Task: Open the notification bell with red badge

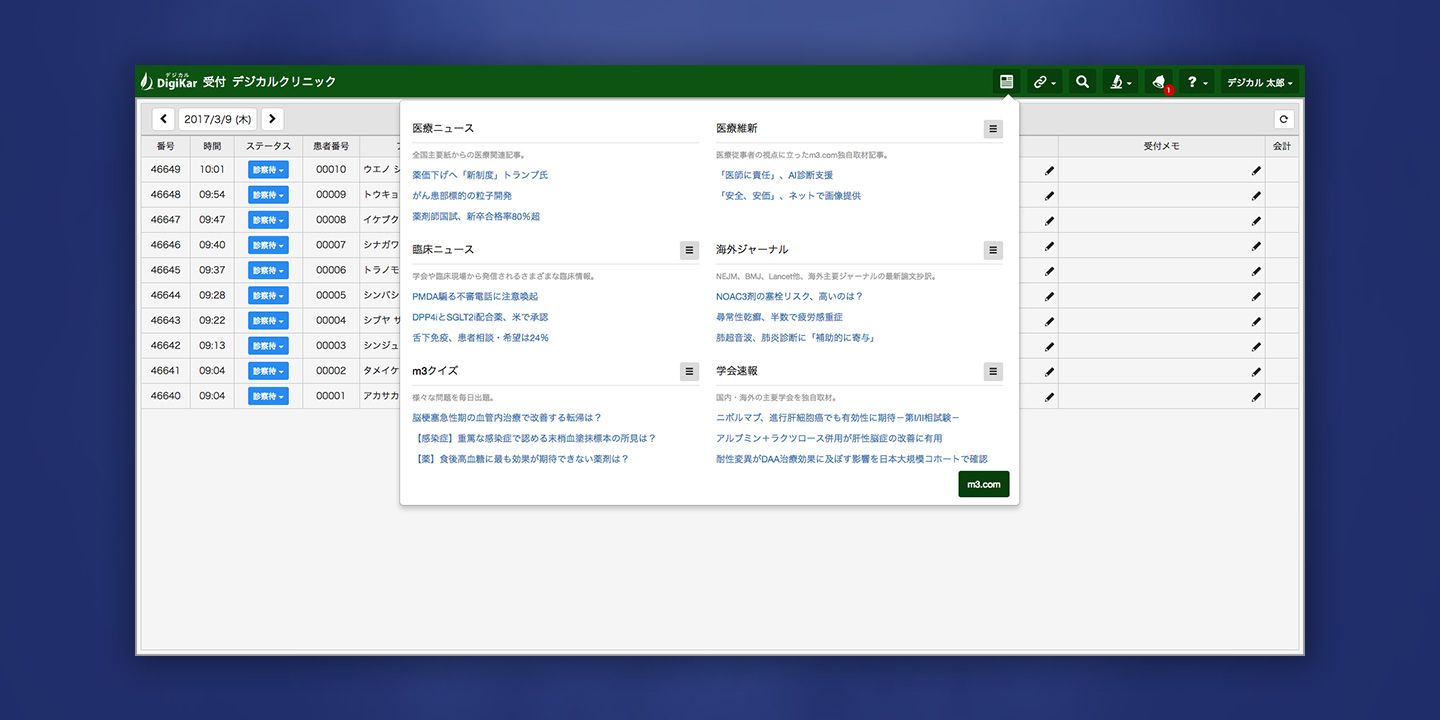Action: (x=1159, y=82)
